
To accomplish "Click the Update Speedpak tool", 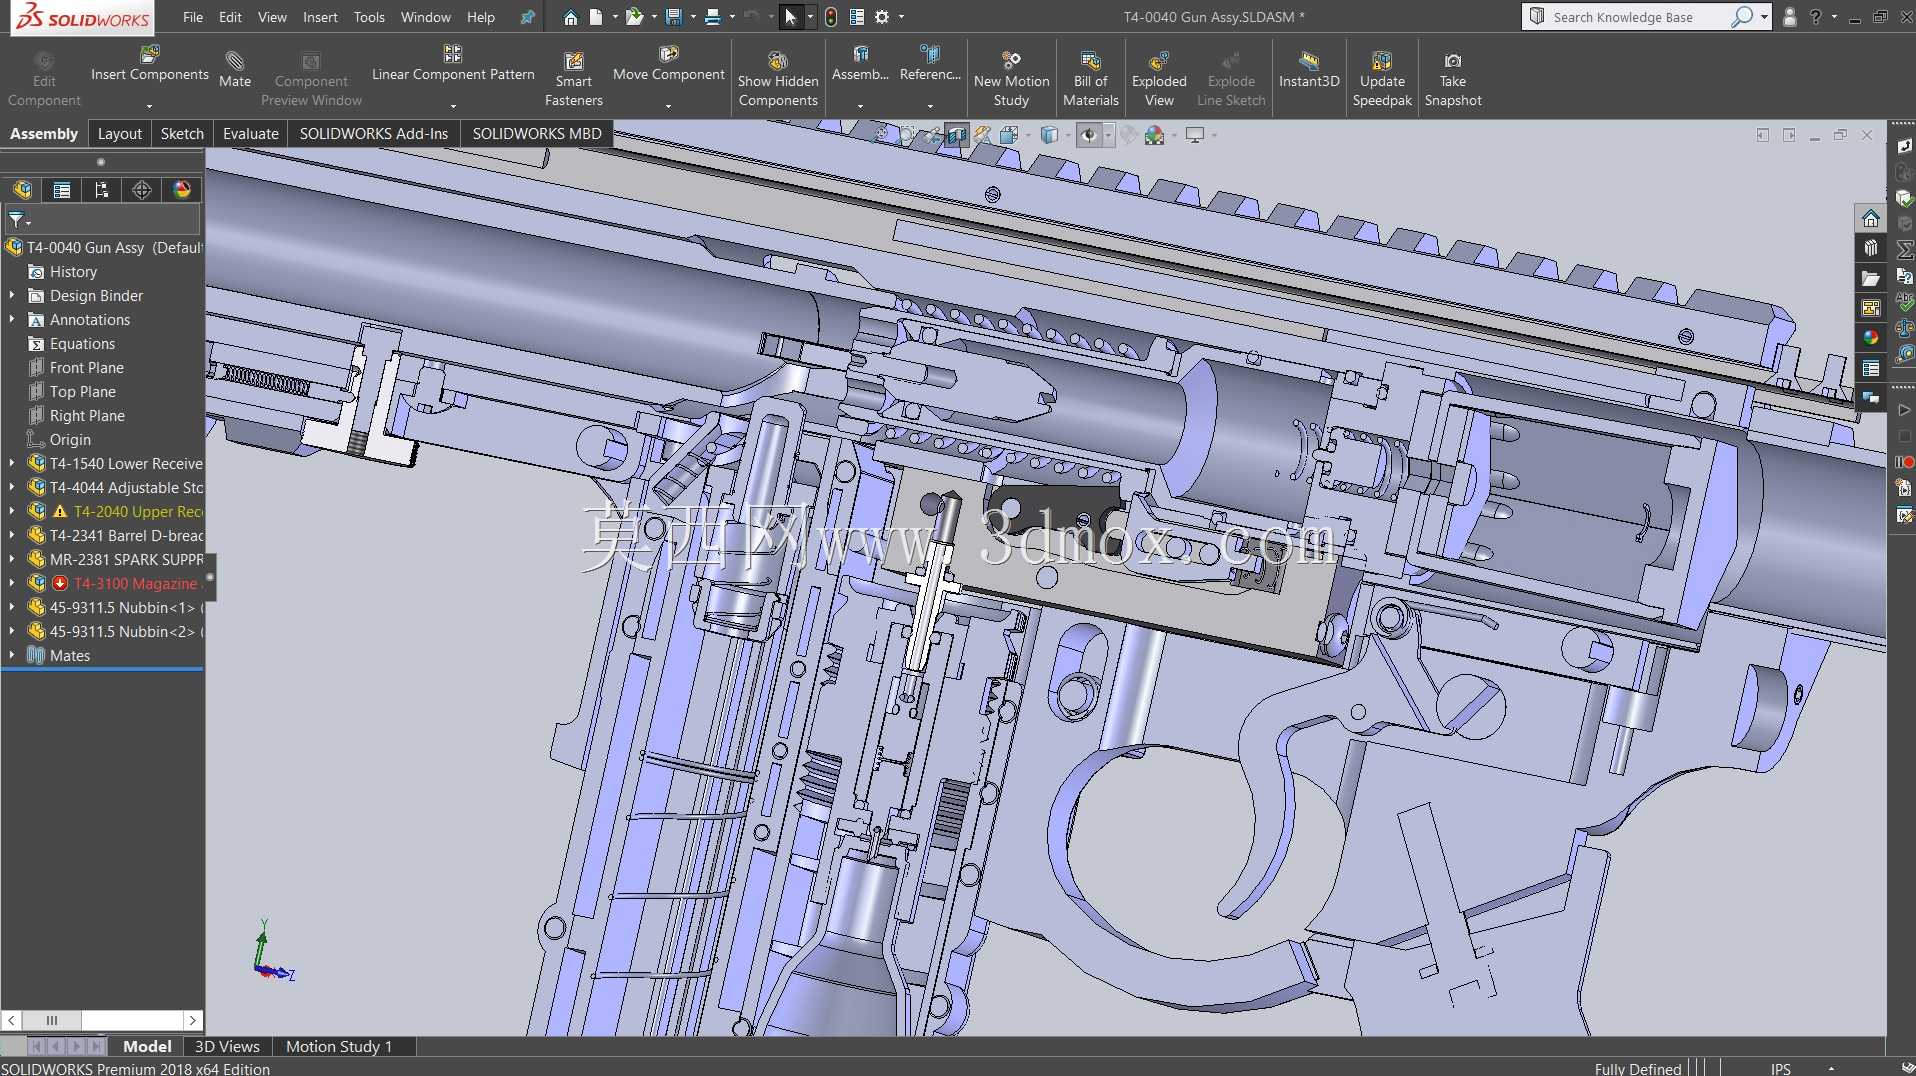I will [x=1382, y=79].
